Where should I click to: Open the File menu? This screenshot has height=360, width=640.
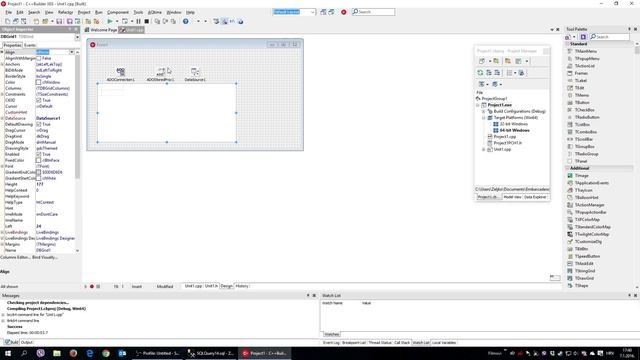[x=9, y=12]
